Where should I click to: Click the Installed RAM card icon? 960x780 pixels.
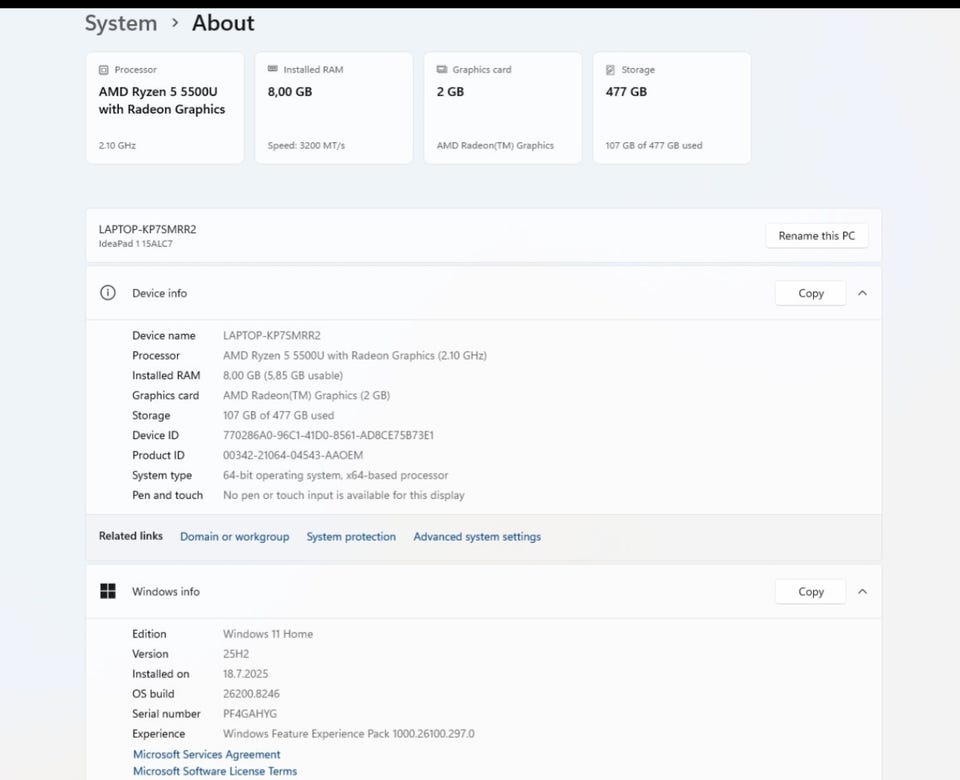click(272, 69)
